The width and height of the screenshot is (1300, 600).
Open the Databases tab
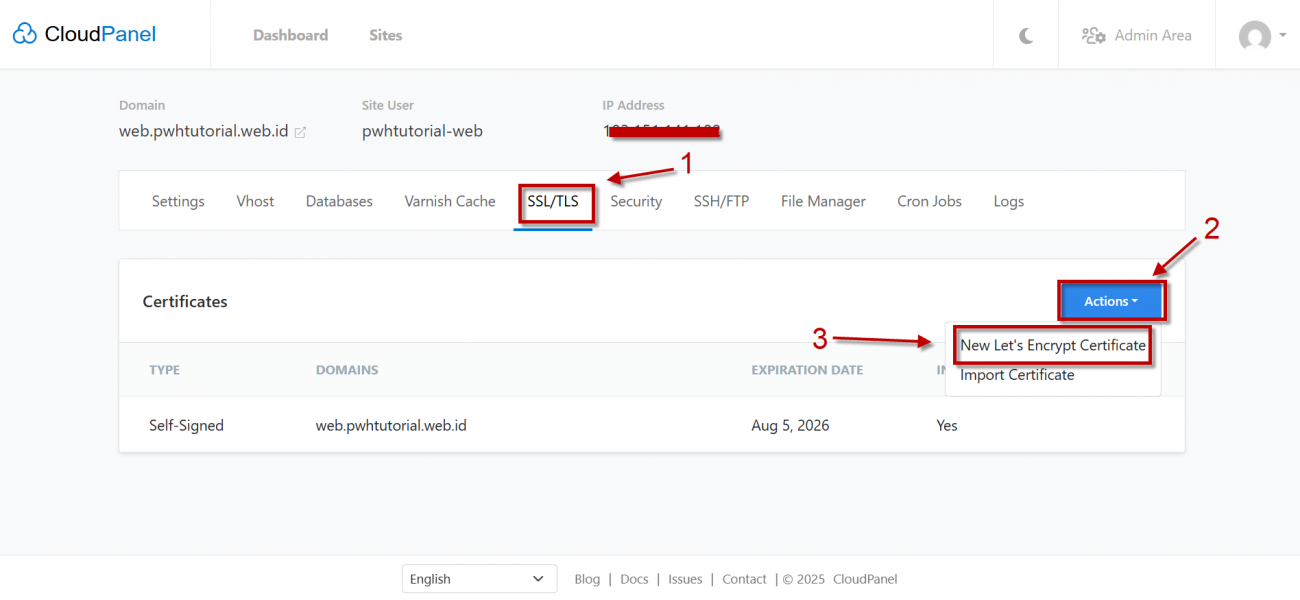coord(339,201)
